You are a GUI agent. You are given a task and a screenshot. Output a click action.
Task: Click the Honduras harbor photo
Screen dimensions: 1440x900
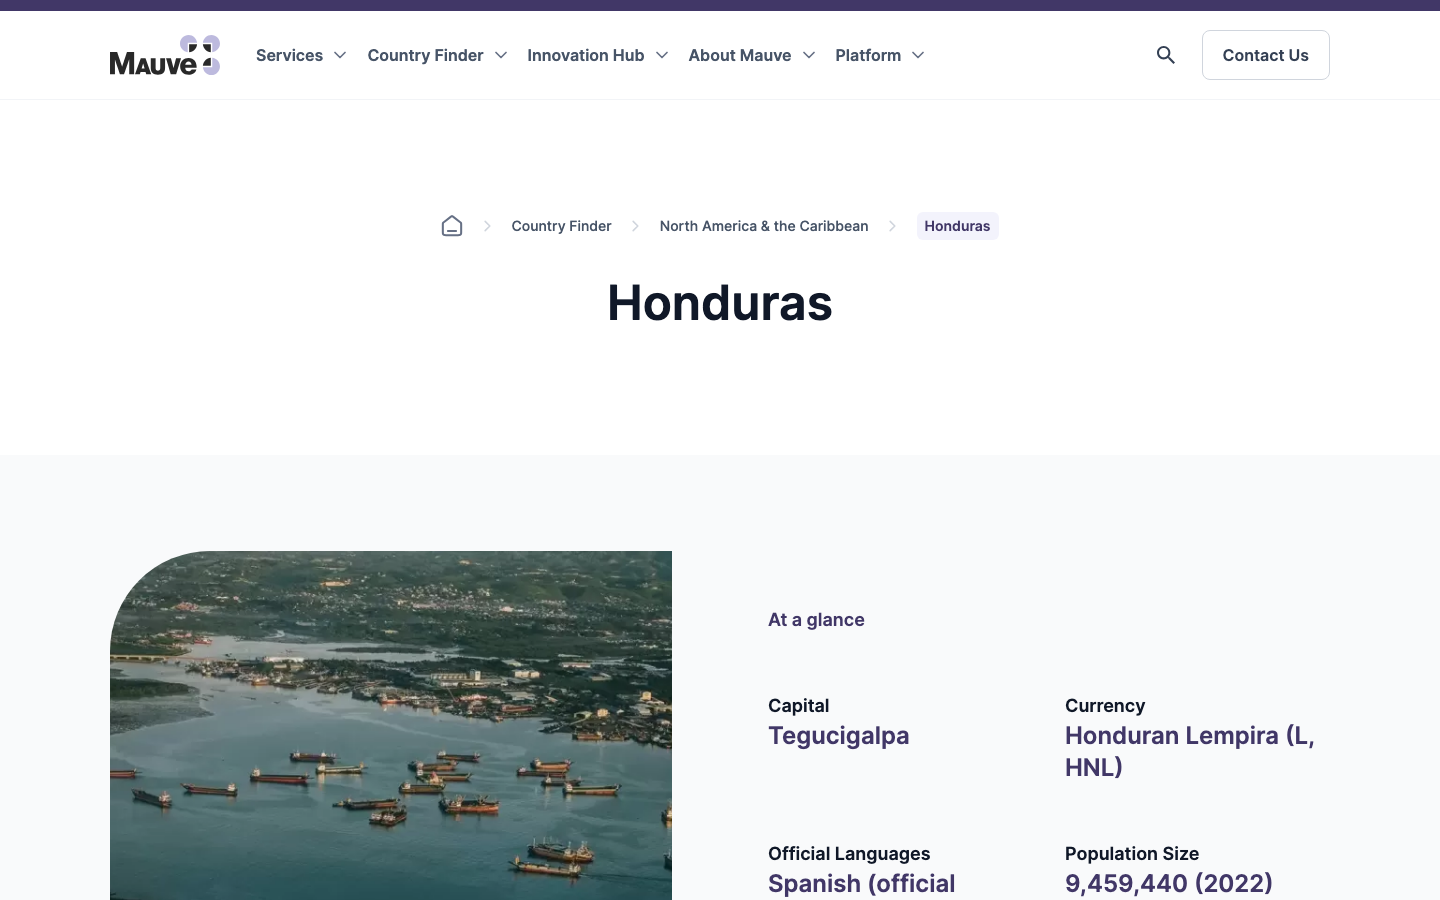click(391, 725)
